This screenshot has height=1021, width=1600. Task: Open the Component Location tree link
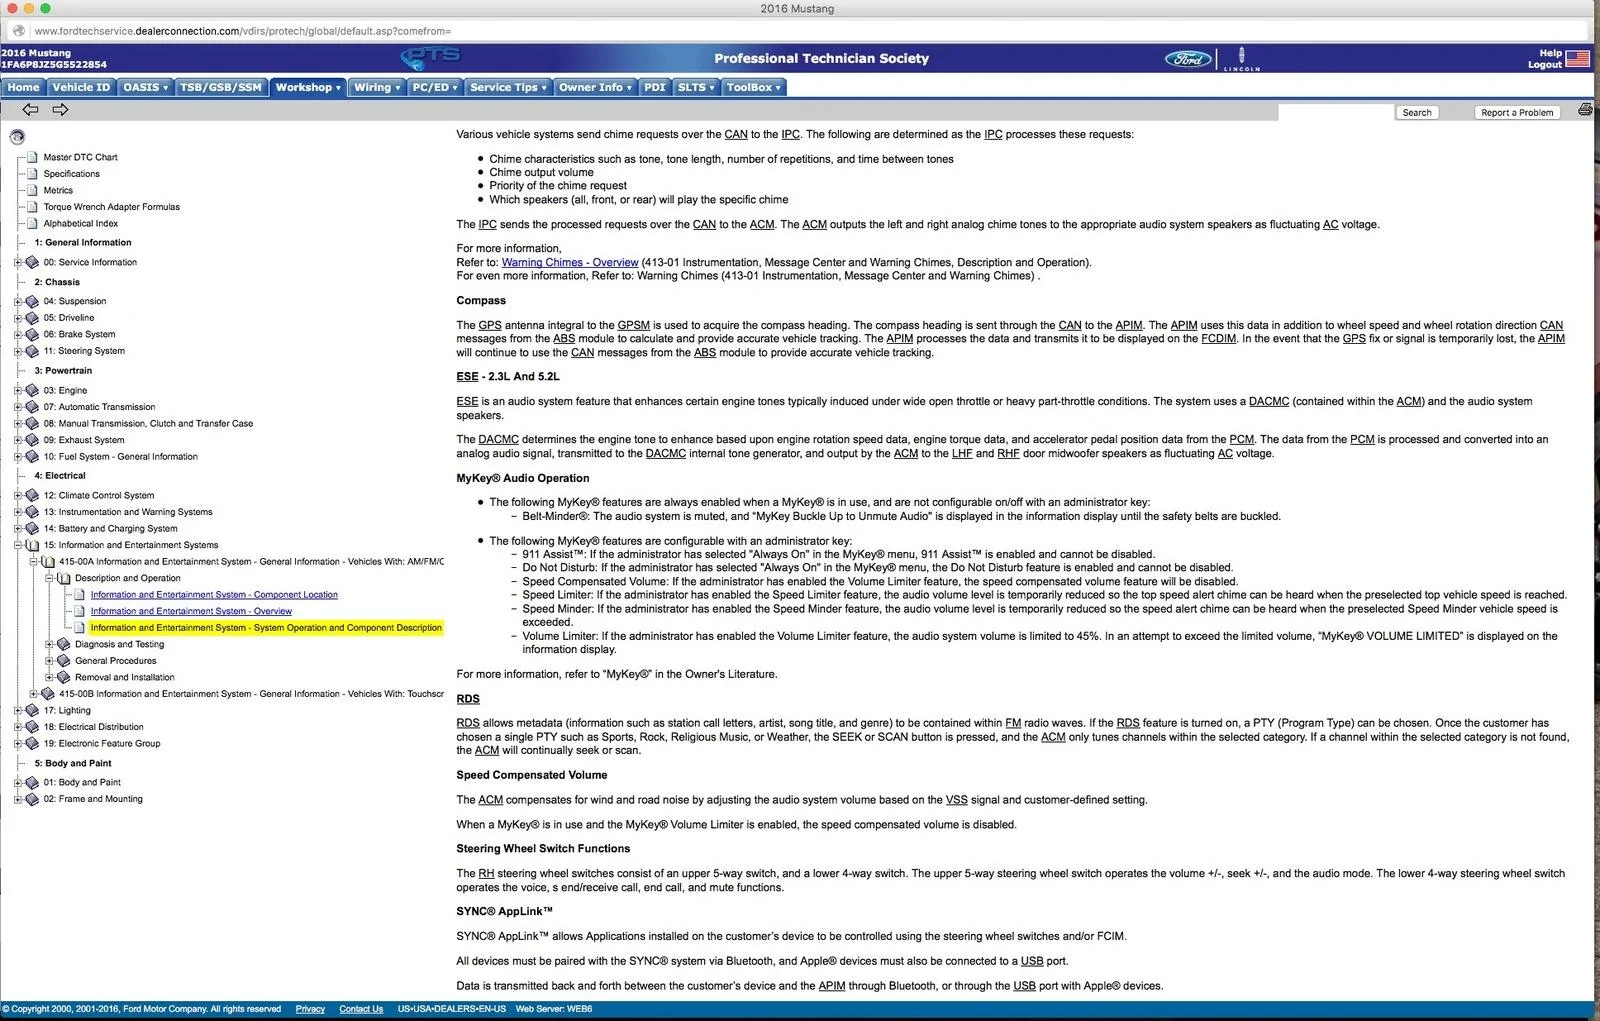214,595
